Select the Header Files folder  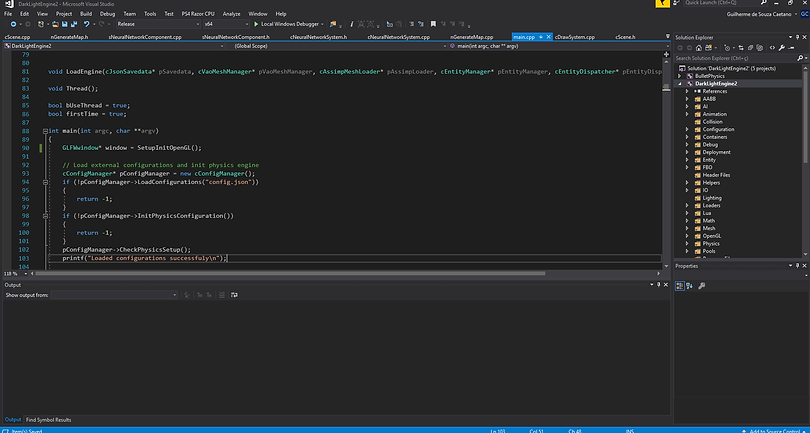(716, 175)
